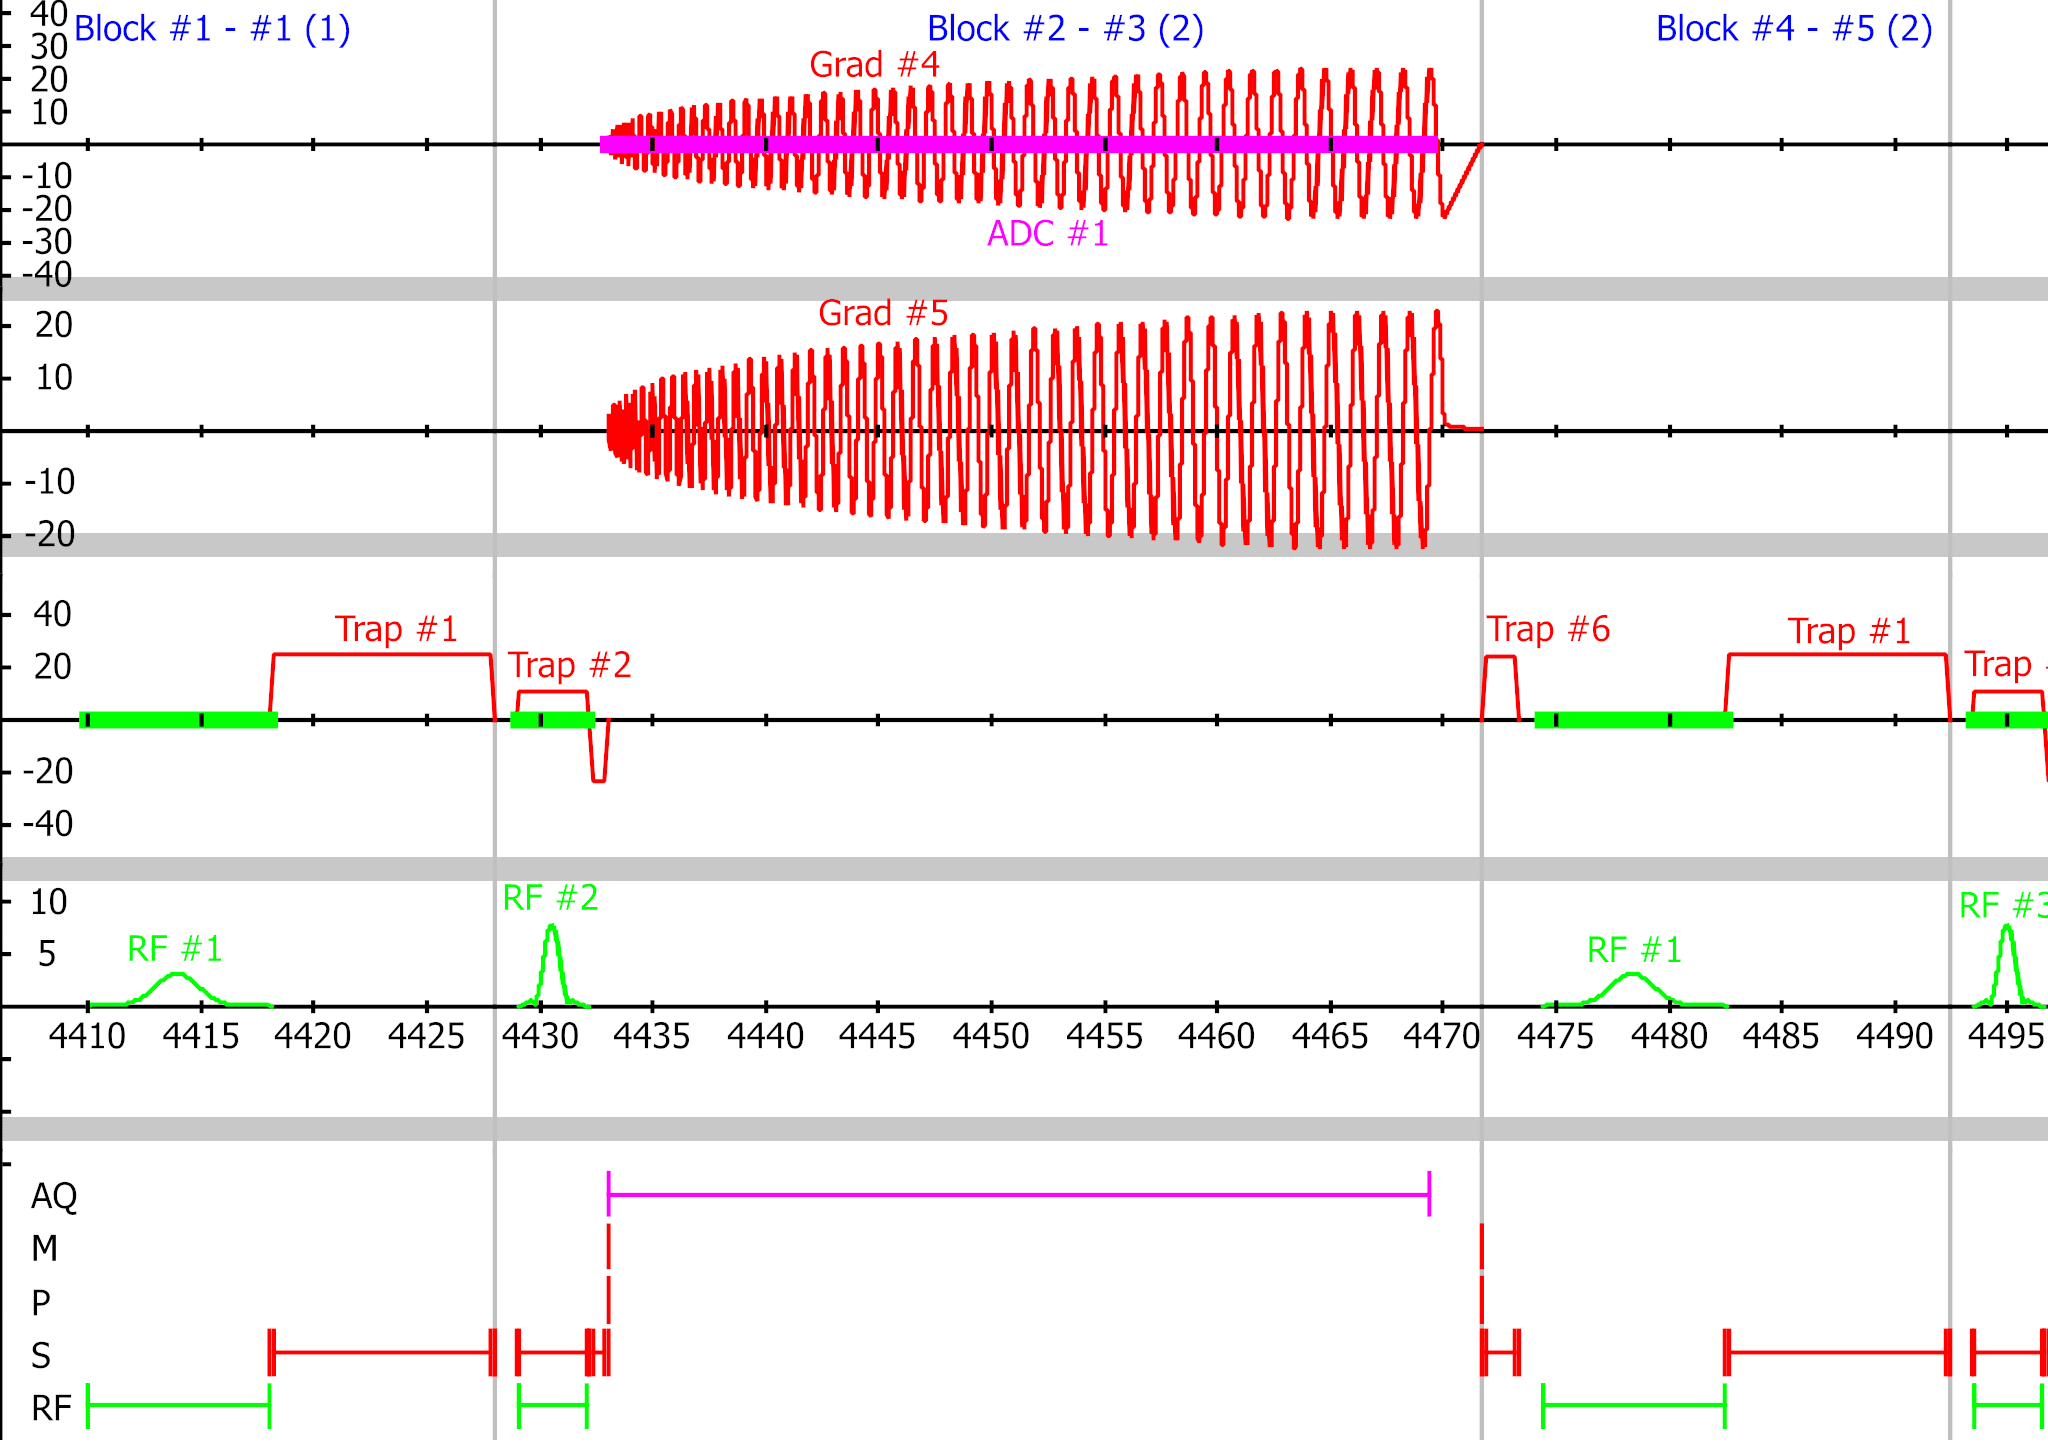The image size is (2048, 1450).
Task: Click S-row red segment spanning 4418 to 4428
Action: tap(382, 1353)
